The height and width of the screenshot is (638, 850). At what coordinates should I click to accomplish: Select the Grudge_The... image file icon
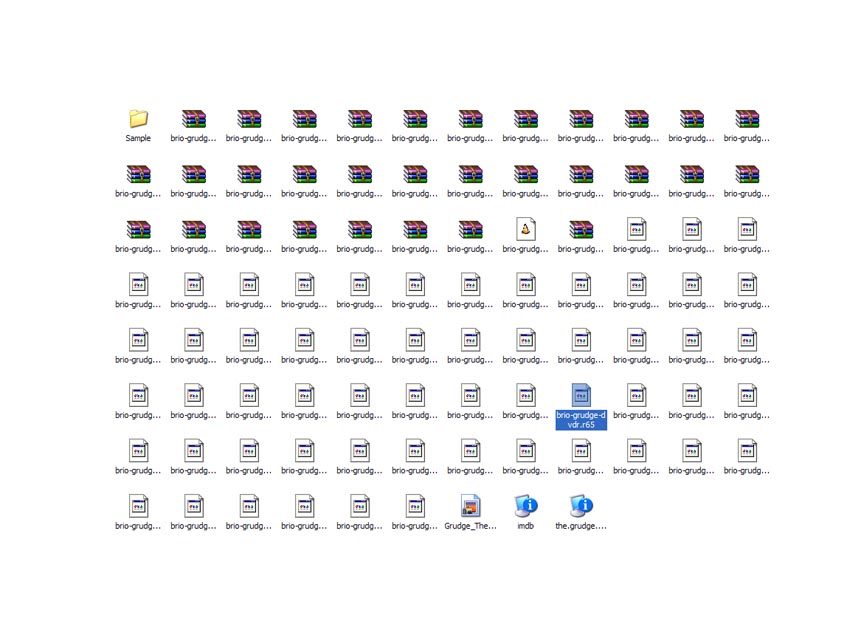coord(470,506)
